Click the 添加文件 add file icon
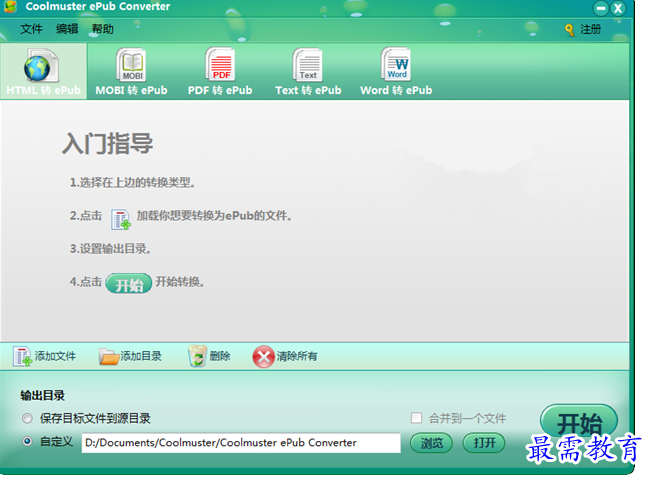This screenshot has height=480, width=650. (22, 356)
